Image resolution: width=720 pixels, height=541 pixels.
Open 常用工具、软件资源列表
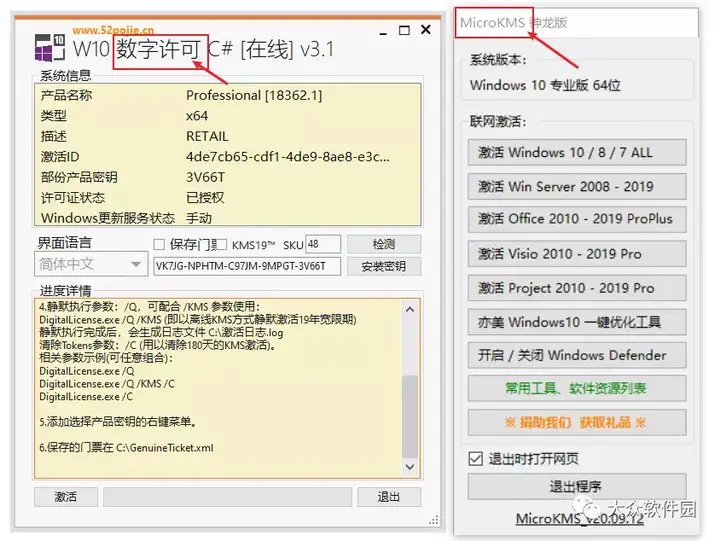577,389
